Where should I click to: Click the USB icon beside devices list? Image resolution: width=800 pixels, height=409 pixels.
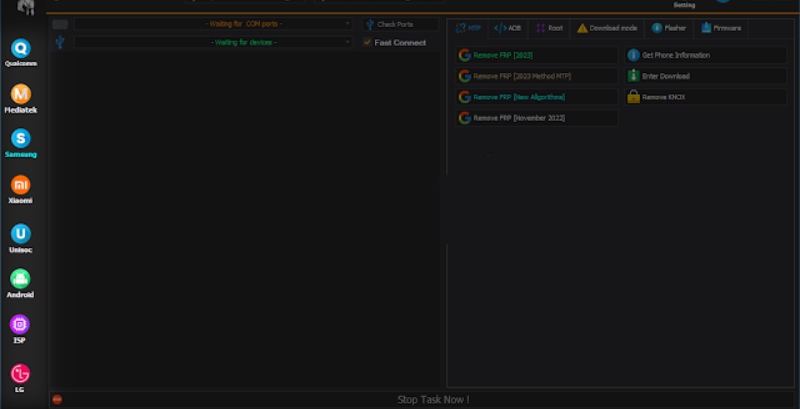coord(60,42)
